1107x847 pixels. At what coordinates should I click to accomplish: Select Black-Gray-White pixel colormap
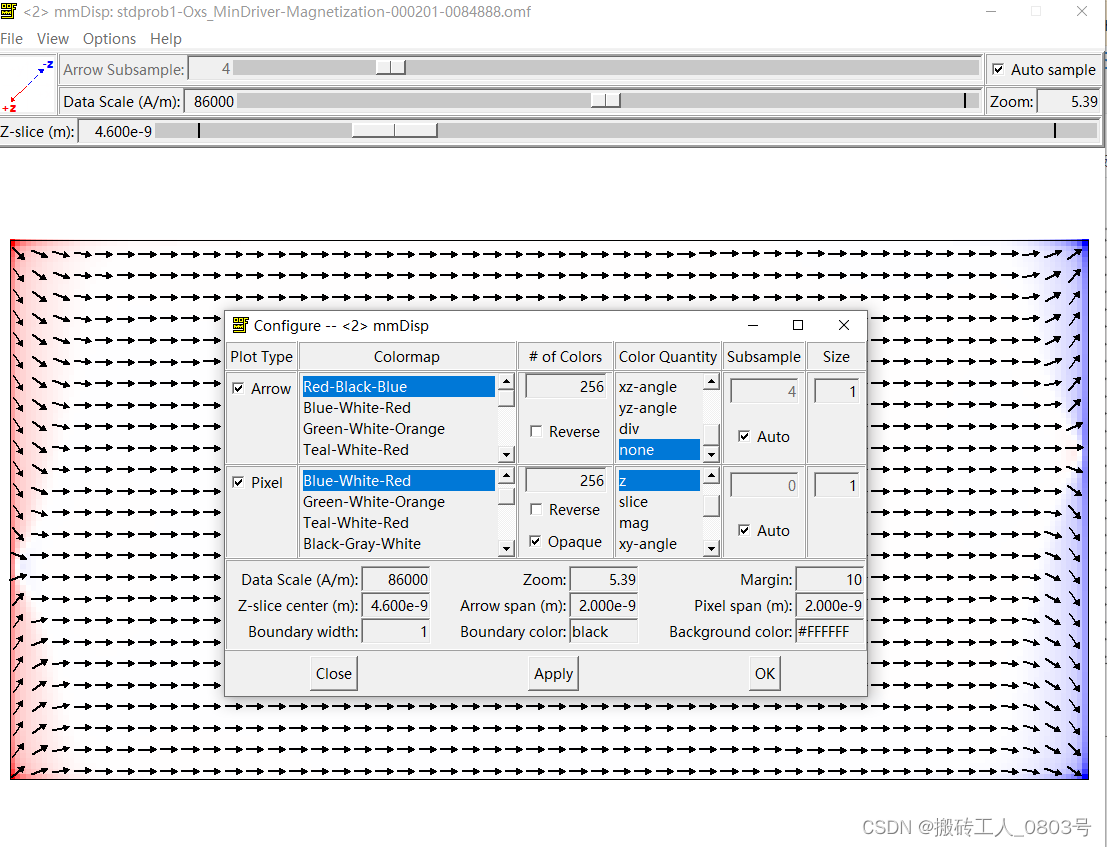(x=398, y=543)
